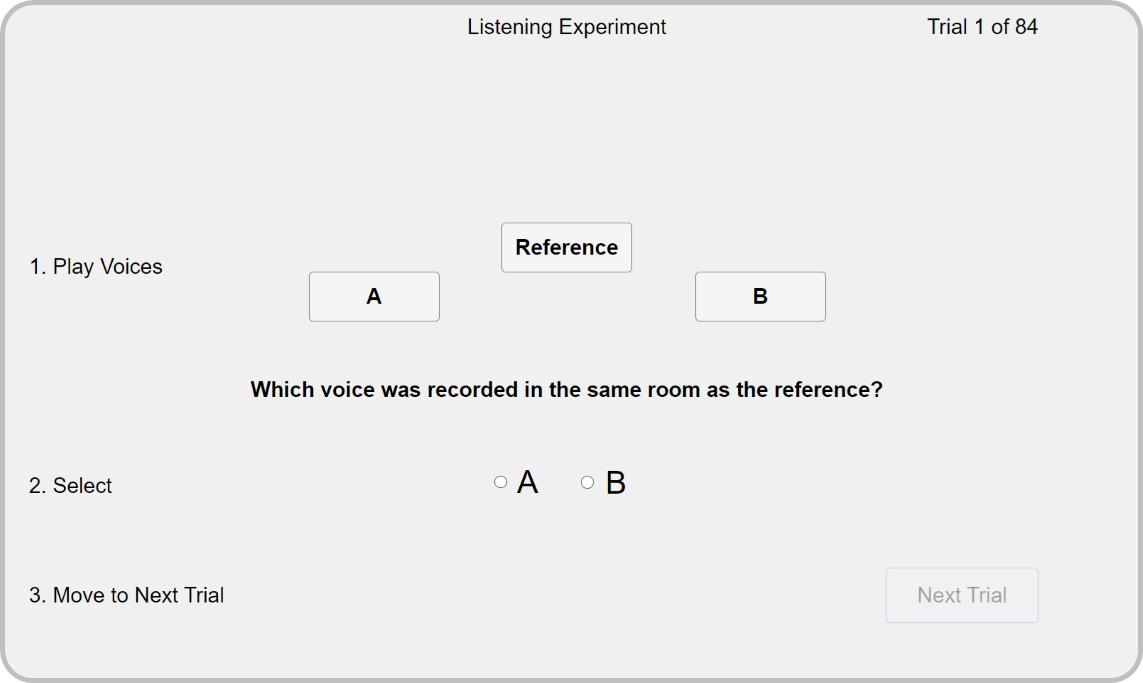Select the B radio button circle
Viewport: 1143px width, 683px height.
point(587,482)
